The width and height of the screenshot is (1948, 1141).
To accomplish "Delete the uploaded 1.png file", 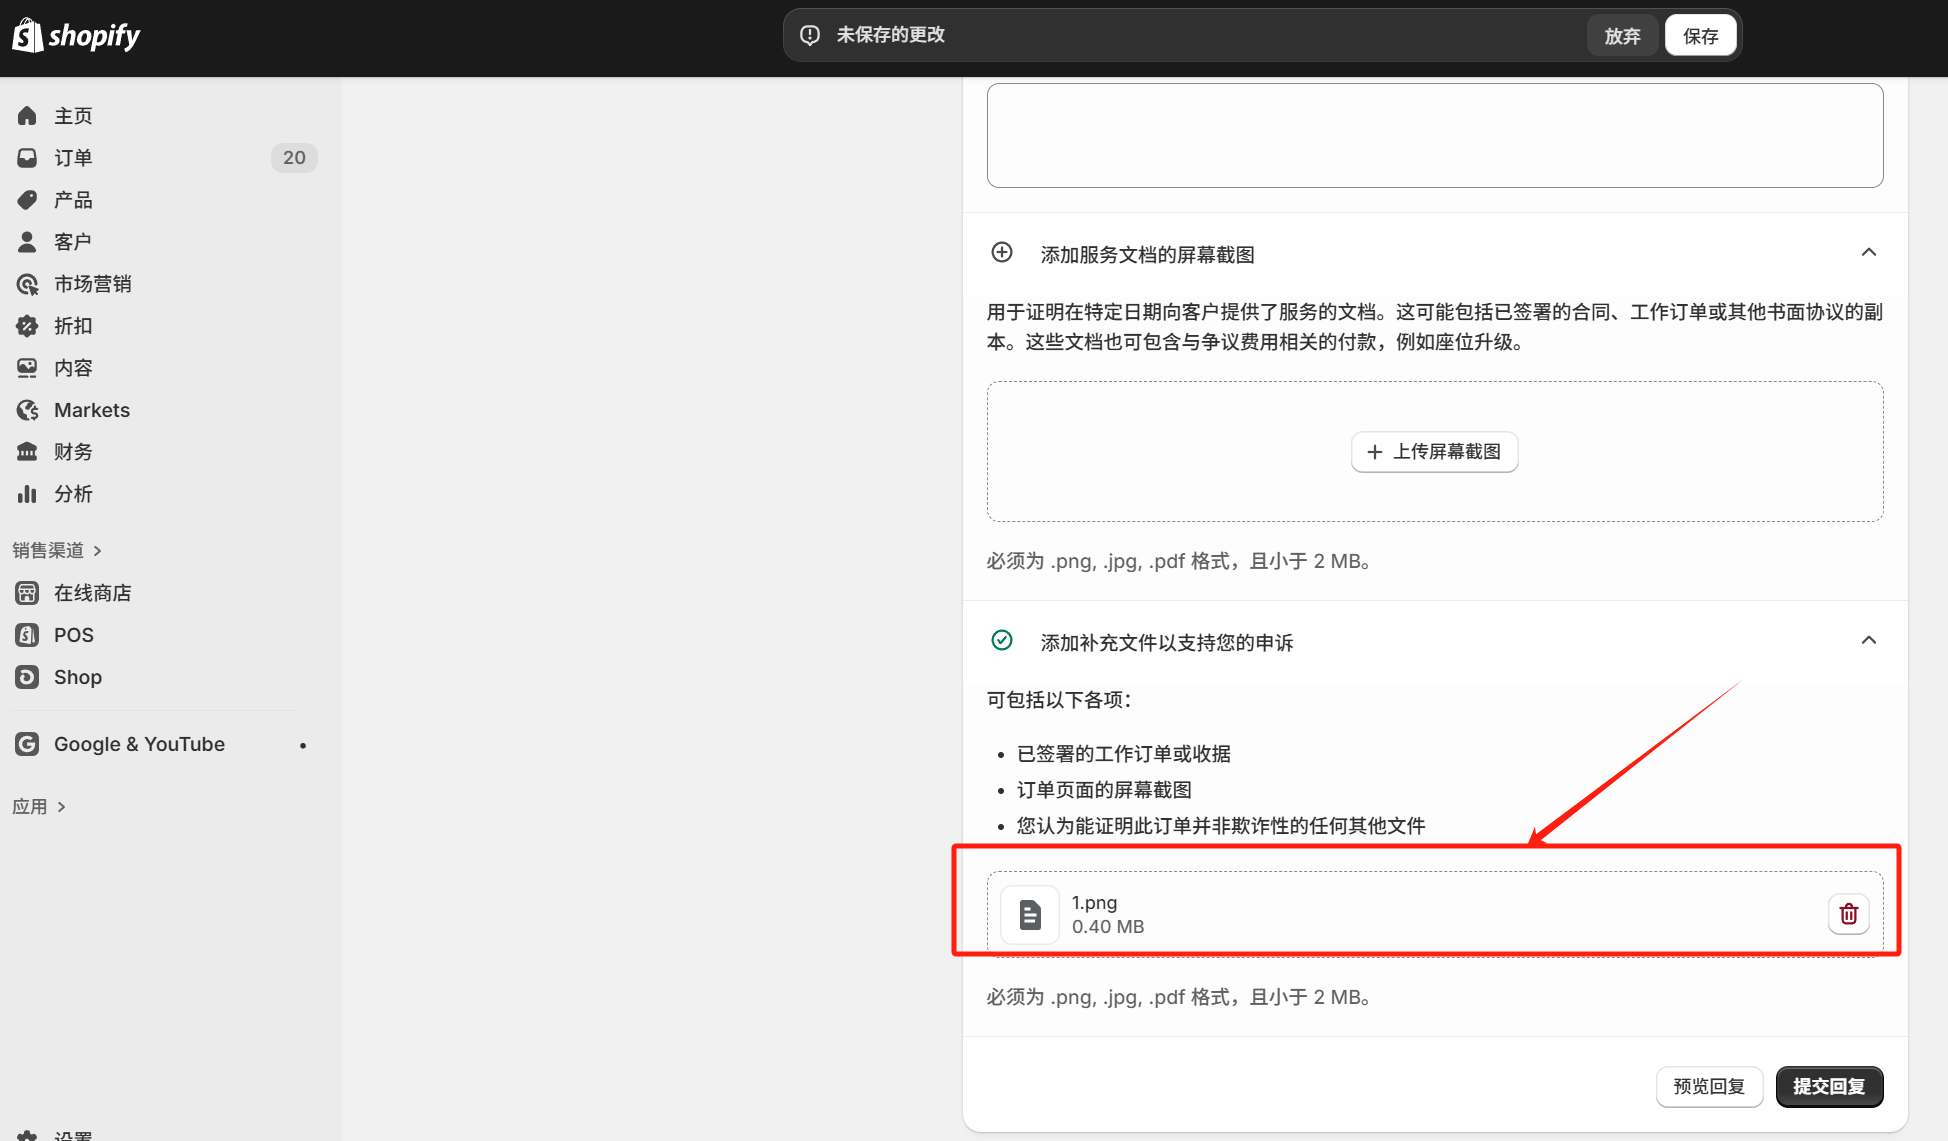I will 1848,914.
